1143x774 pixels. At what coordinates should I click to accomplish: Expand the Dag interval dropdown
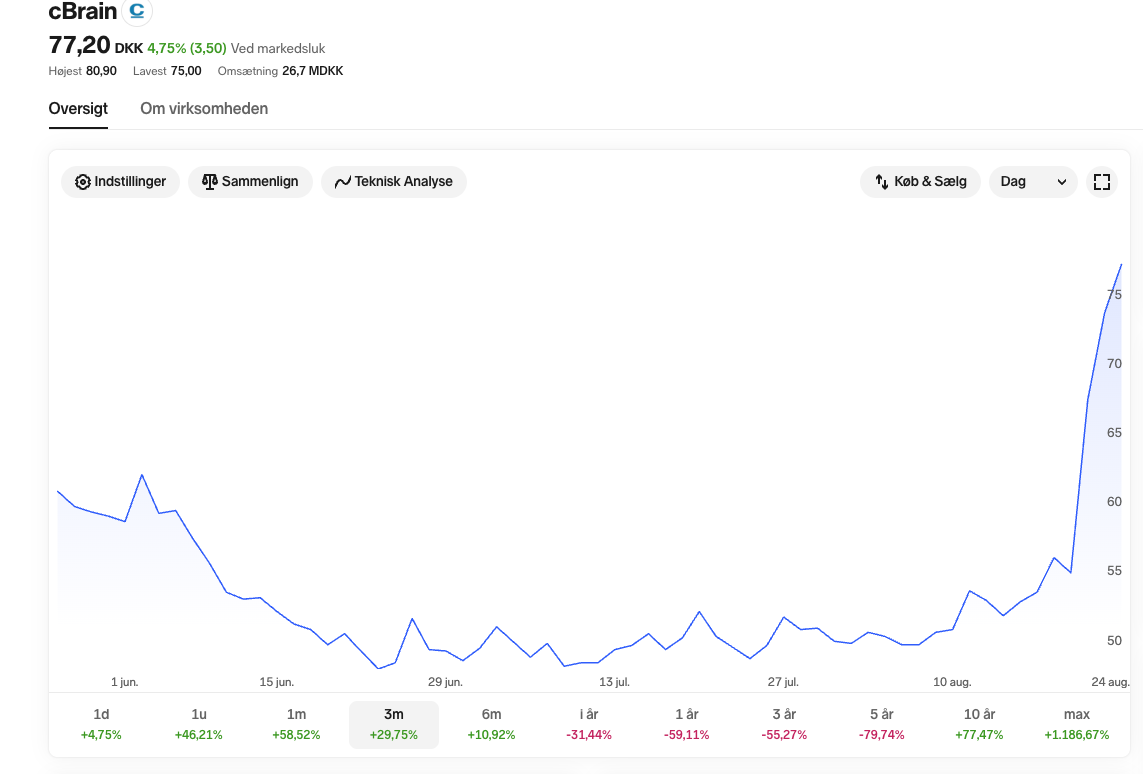point(1033,181)
